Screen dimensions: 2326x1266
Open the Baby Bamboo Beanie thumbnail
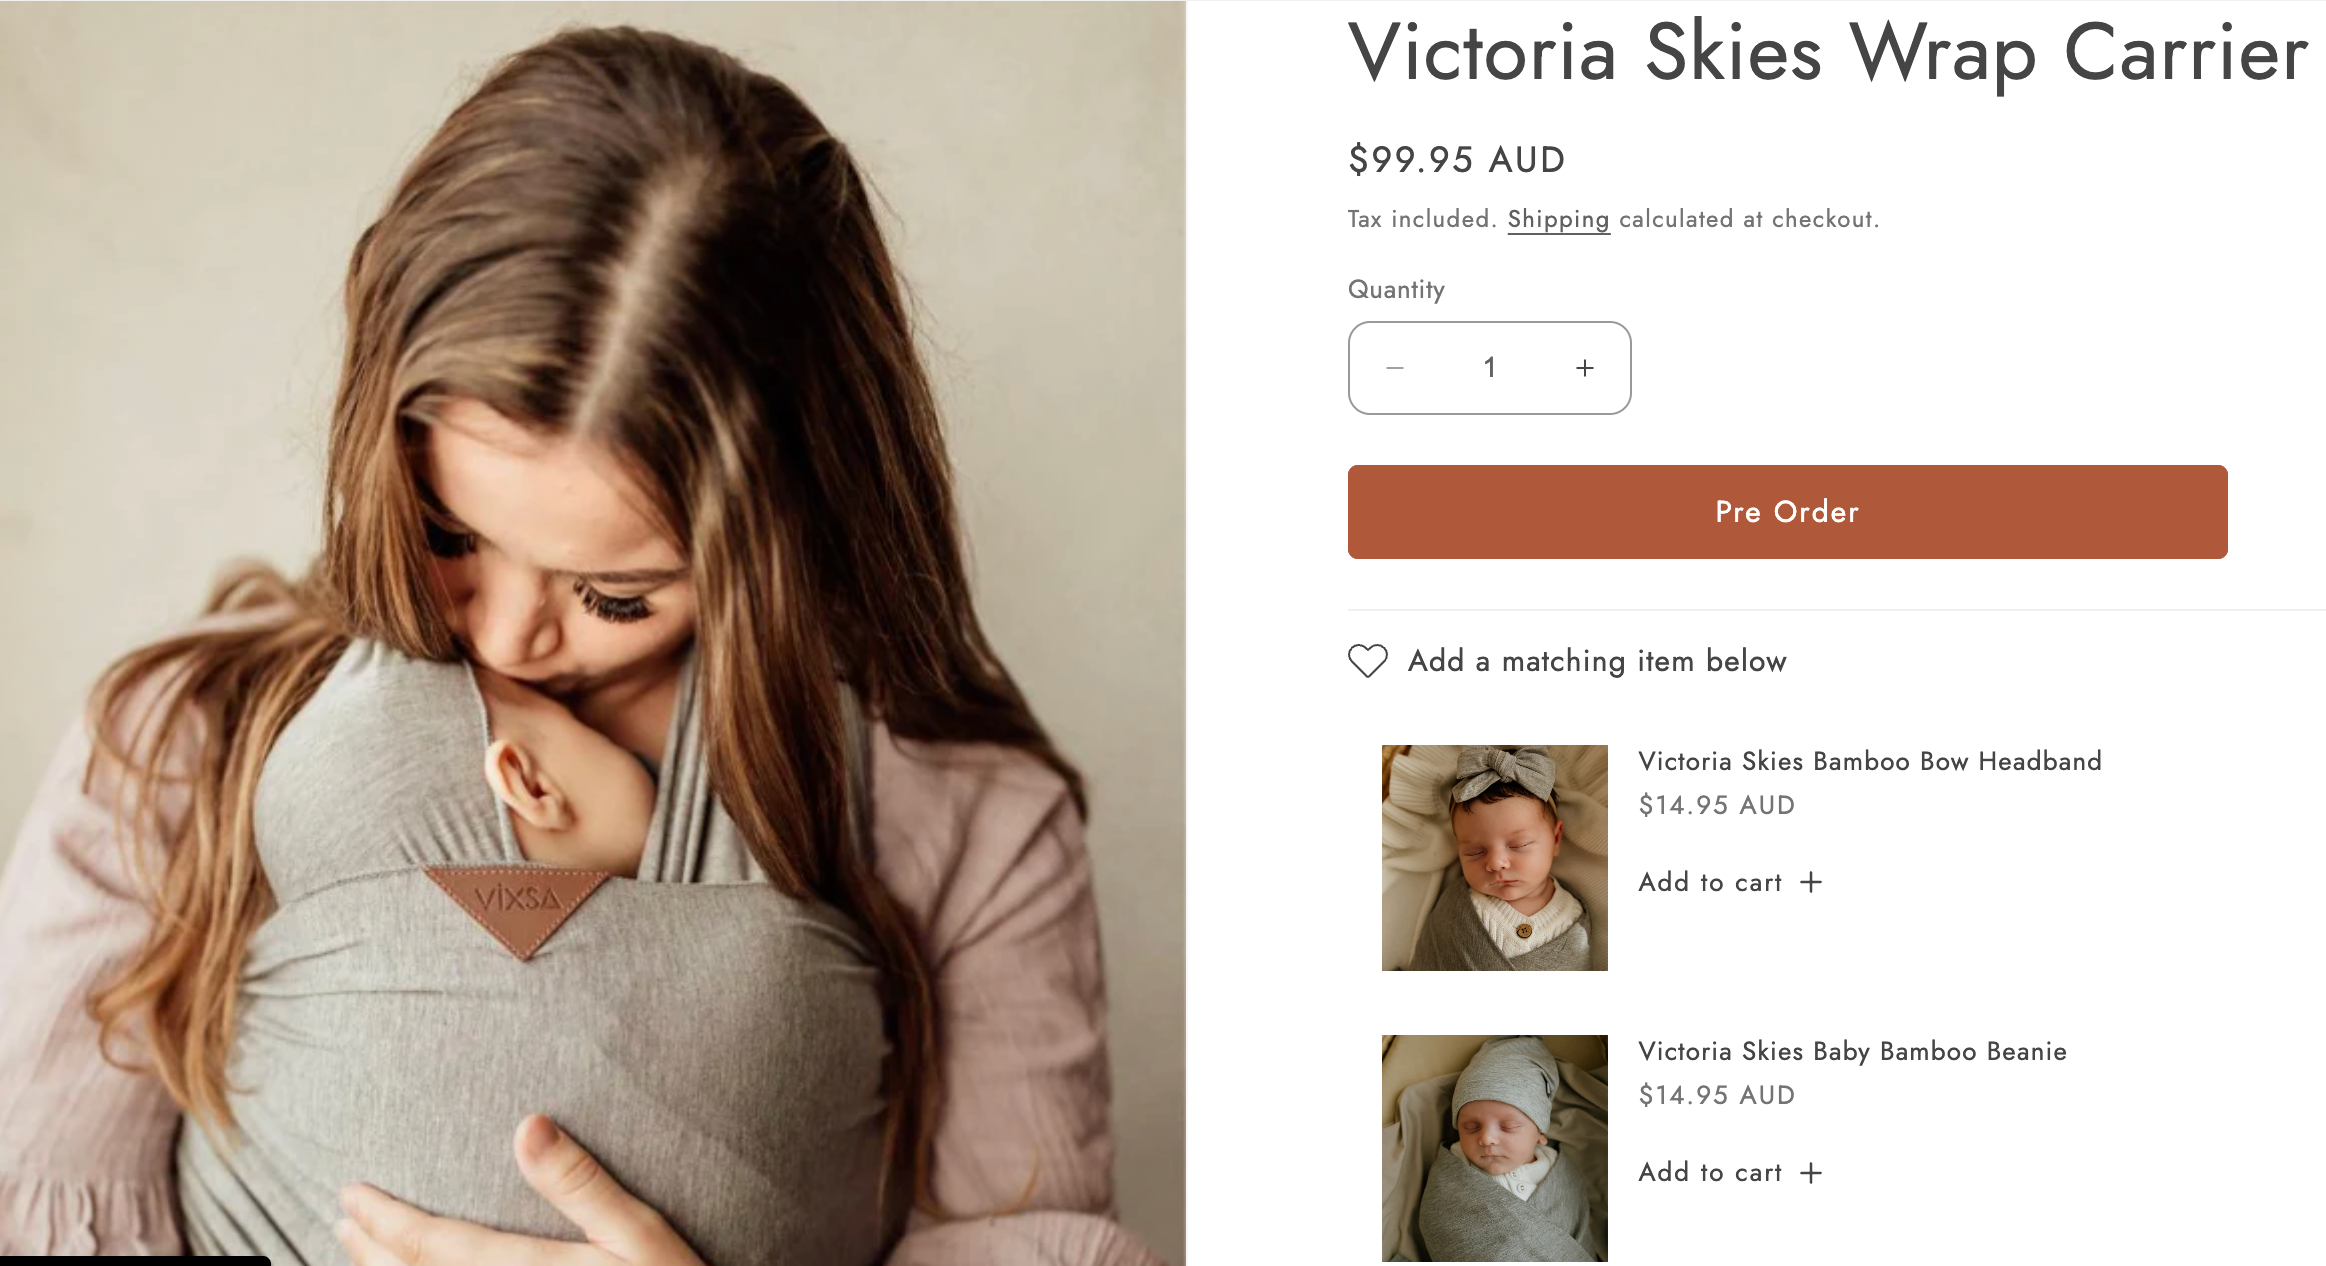[x=1494, y=1147]
